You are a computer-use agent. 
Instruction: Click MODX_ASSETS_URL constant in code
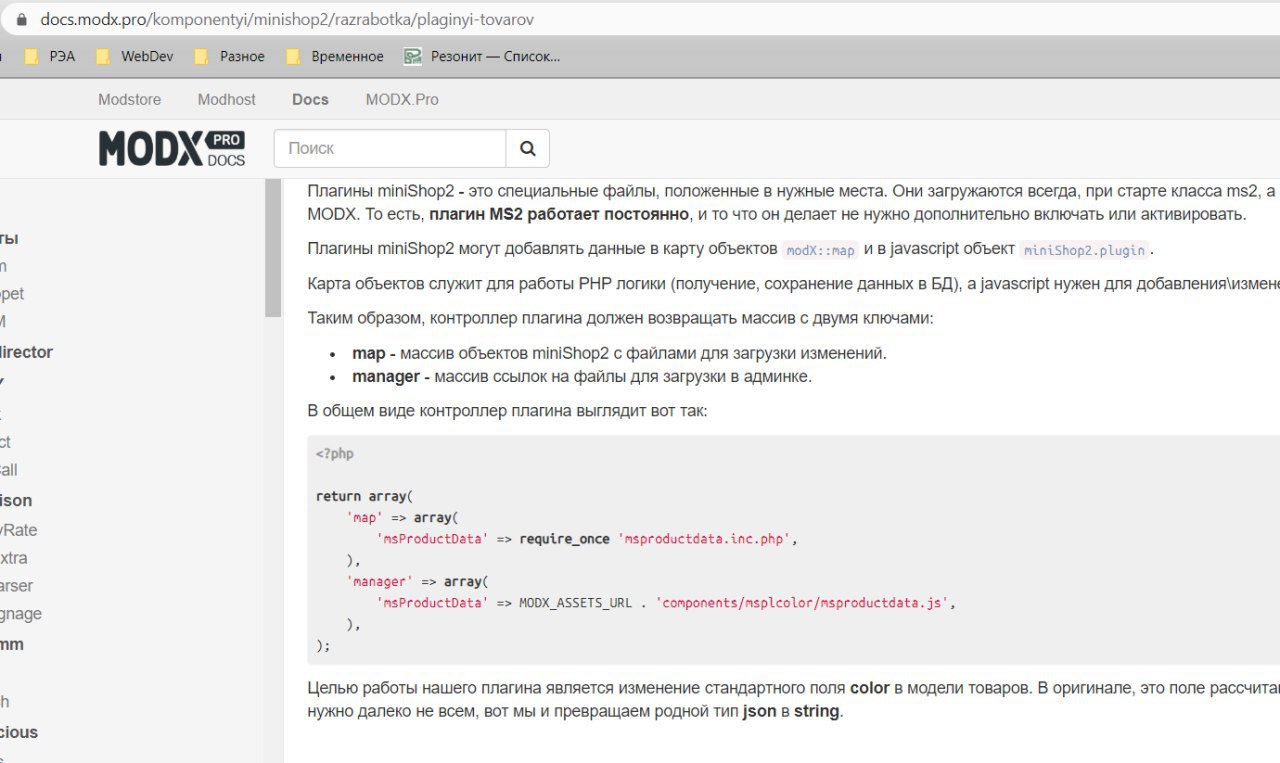pos(575,604)
